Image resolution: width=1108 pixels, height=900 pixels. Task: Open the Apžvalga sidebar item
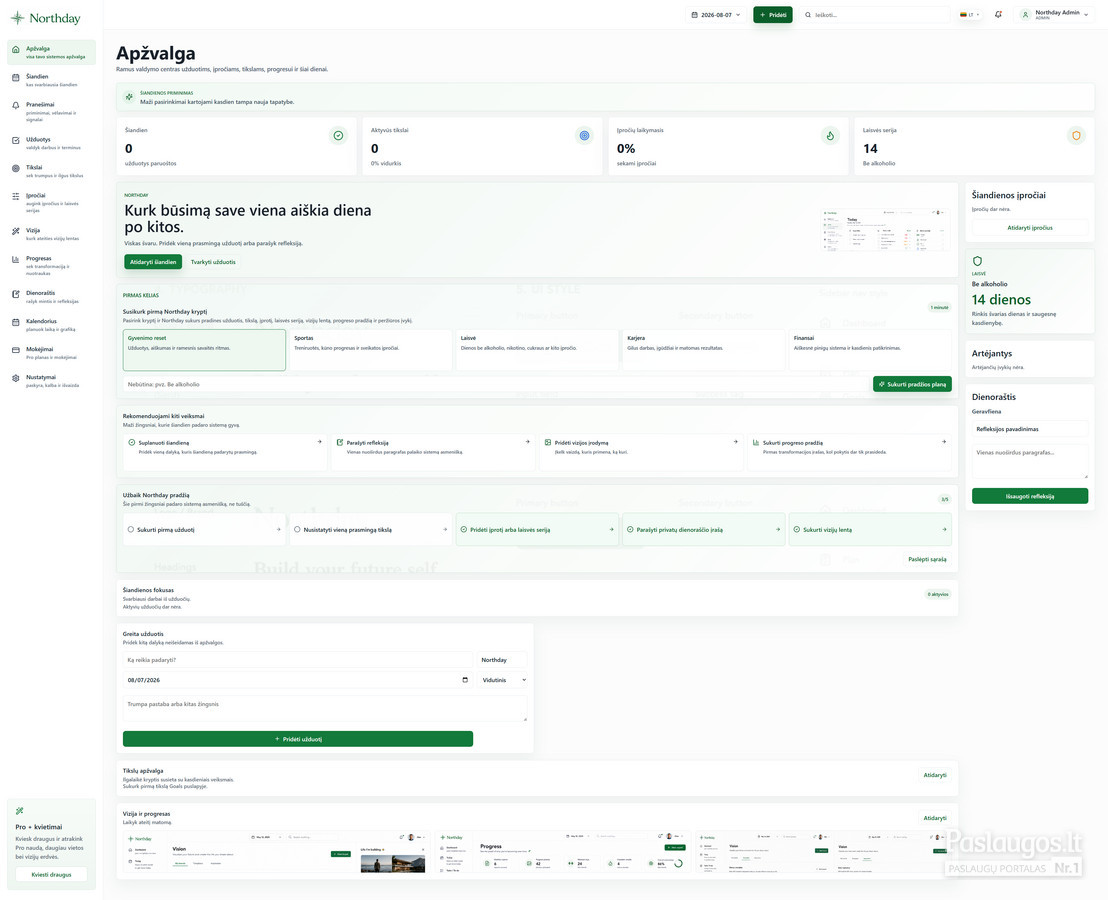point(51,52)
